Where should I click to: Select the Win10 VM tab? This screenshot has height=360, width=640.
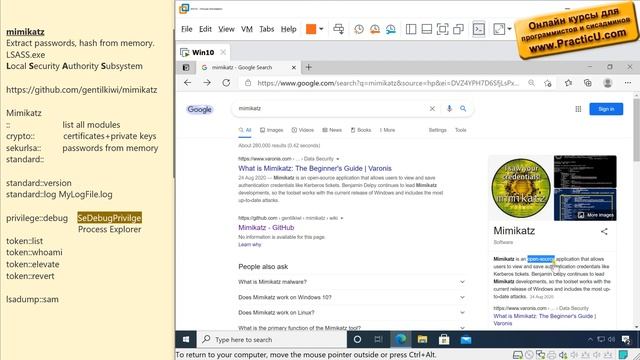tap(203, 52)
